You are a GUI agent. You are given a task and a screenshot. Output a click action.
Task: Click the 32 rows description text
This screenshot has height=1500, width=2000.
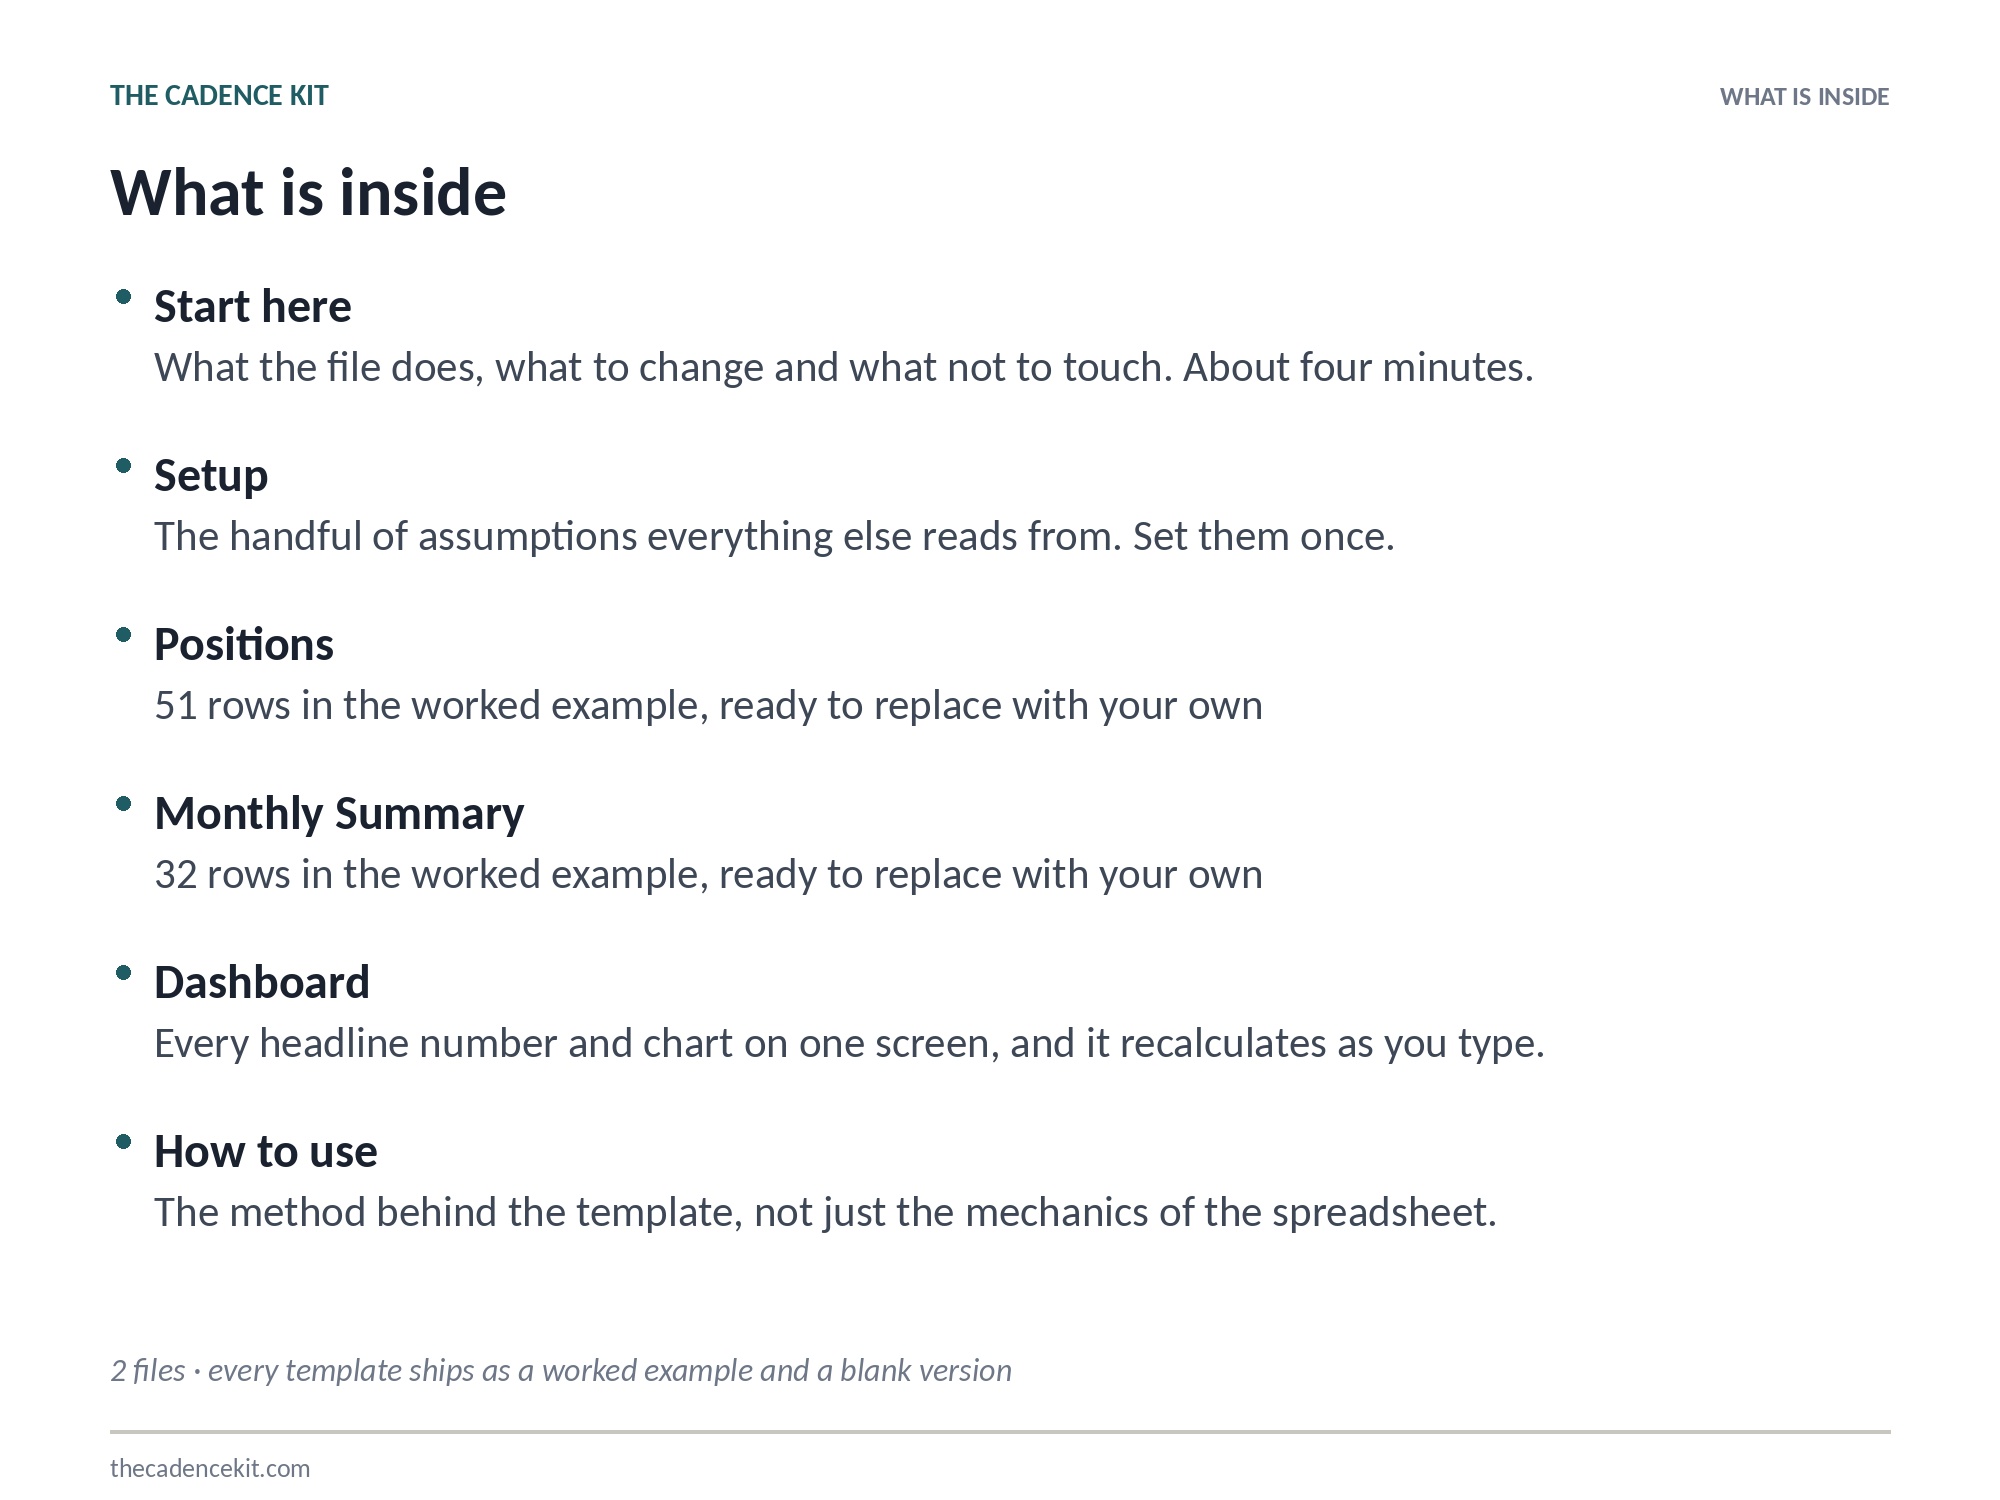point(708,875)
